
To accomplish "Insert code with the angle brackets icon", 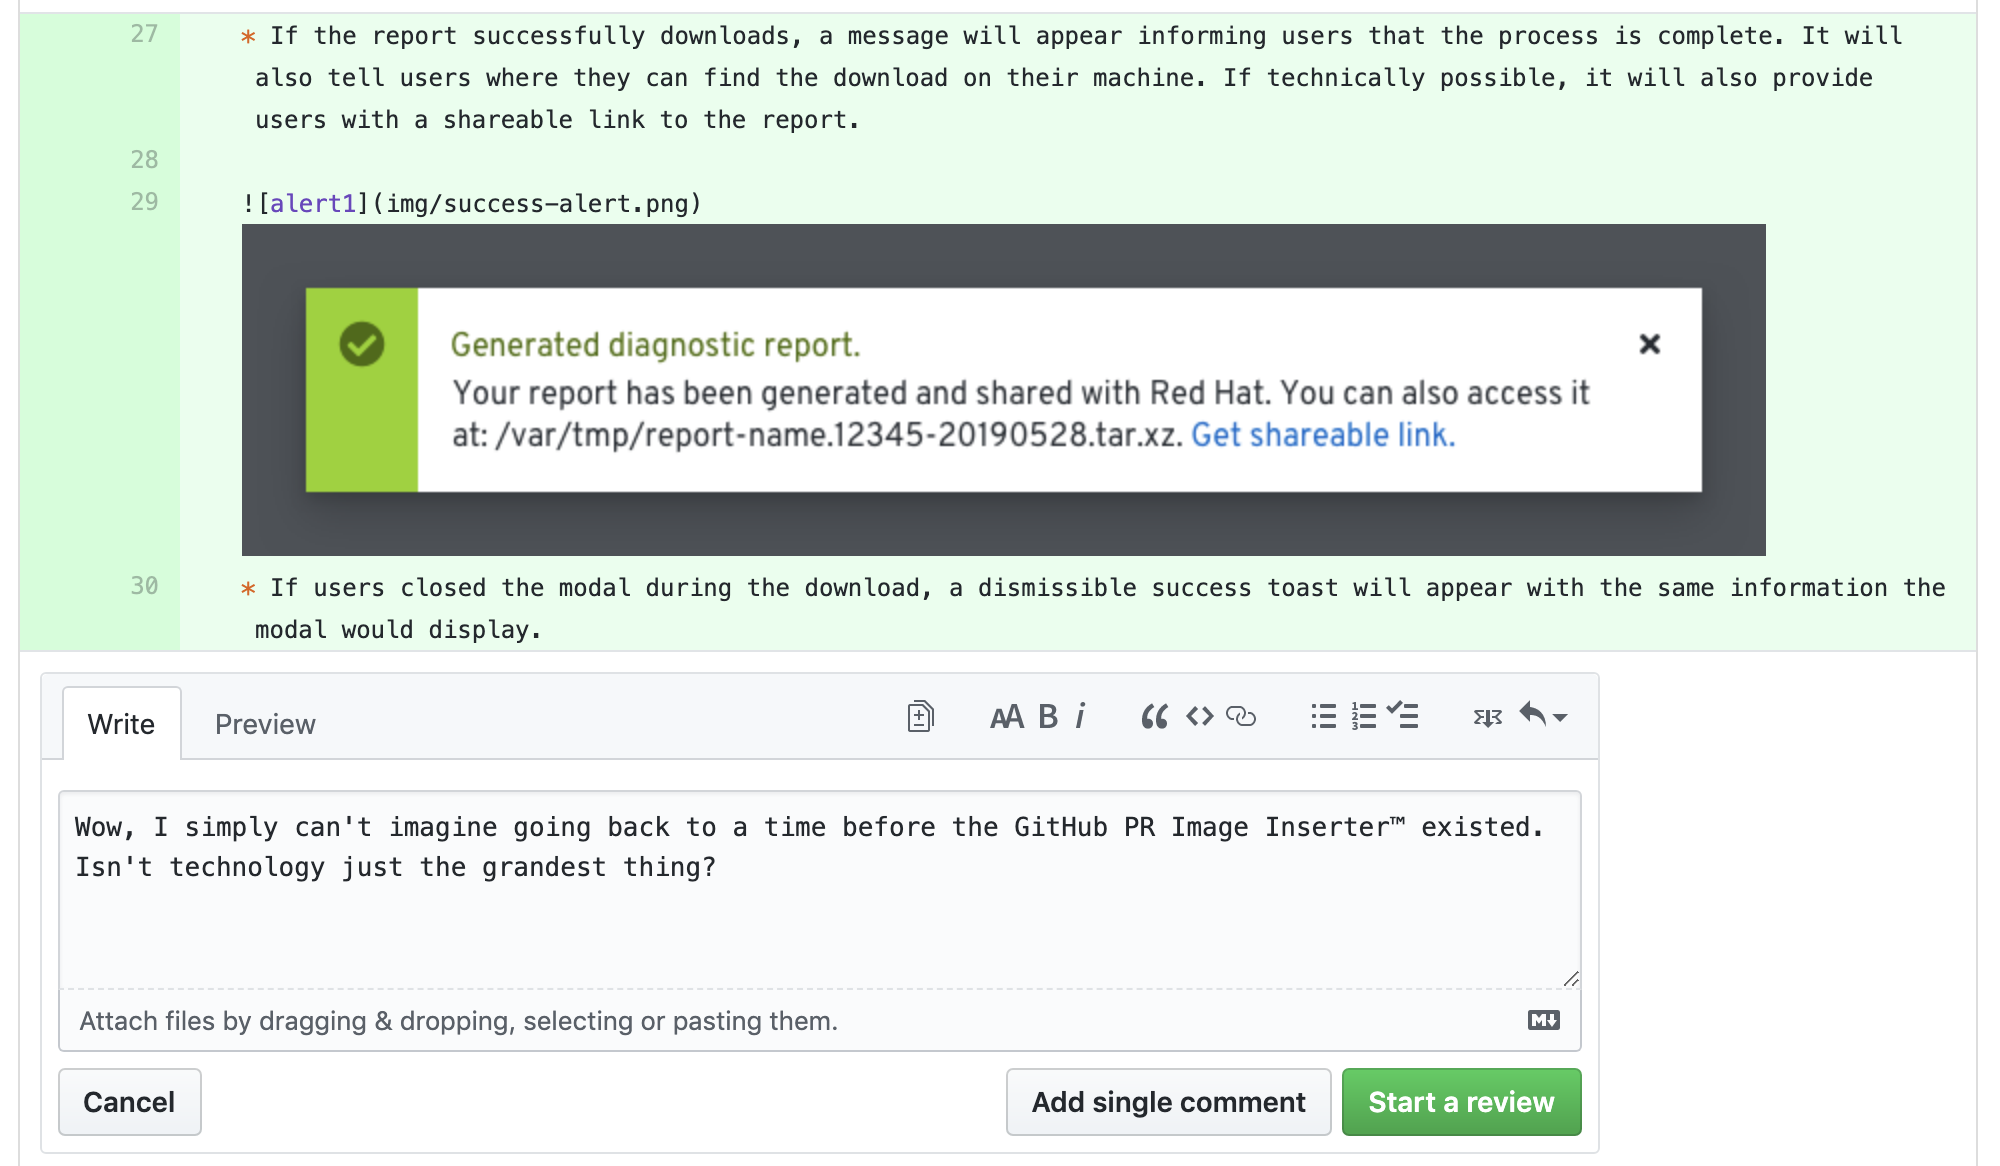I will (x=1200, y=717).
